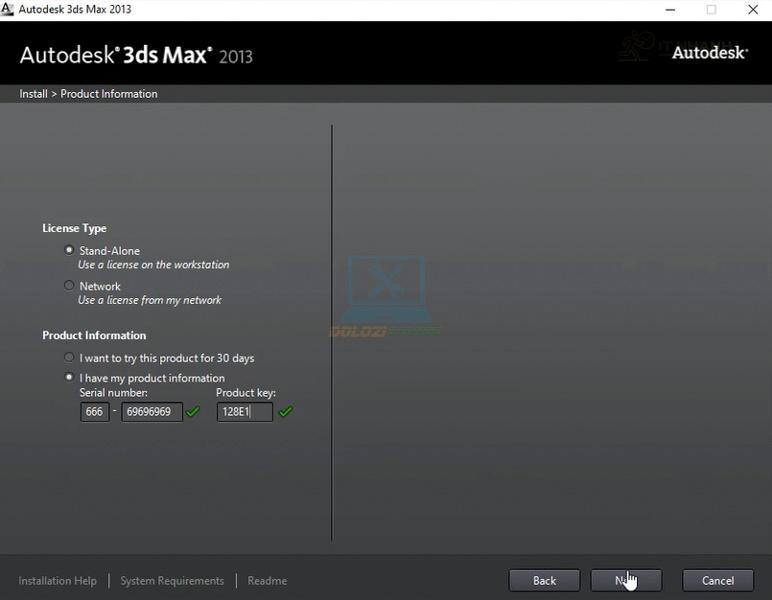Click the serial number field 69696969

[152, 411]
